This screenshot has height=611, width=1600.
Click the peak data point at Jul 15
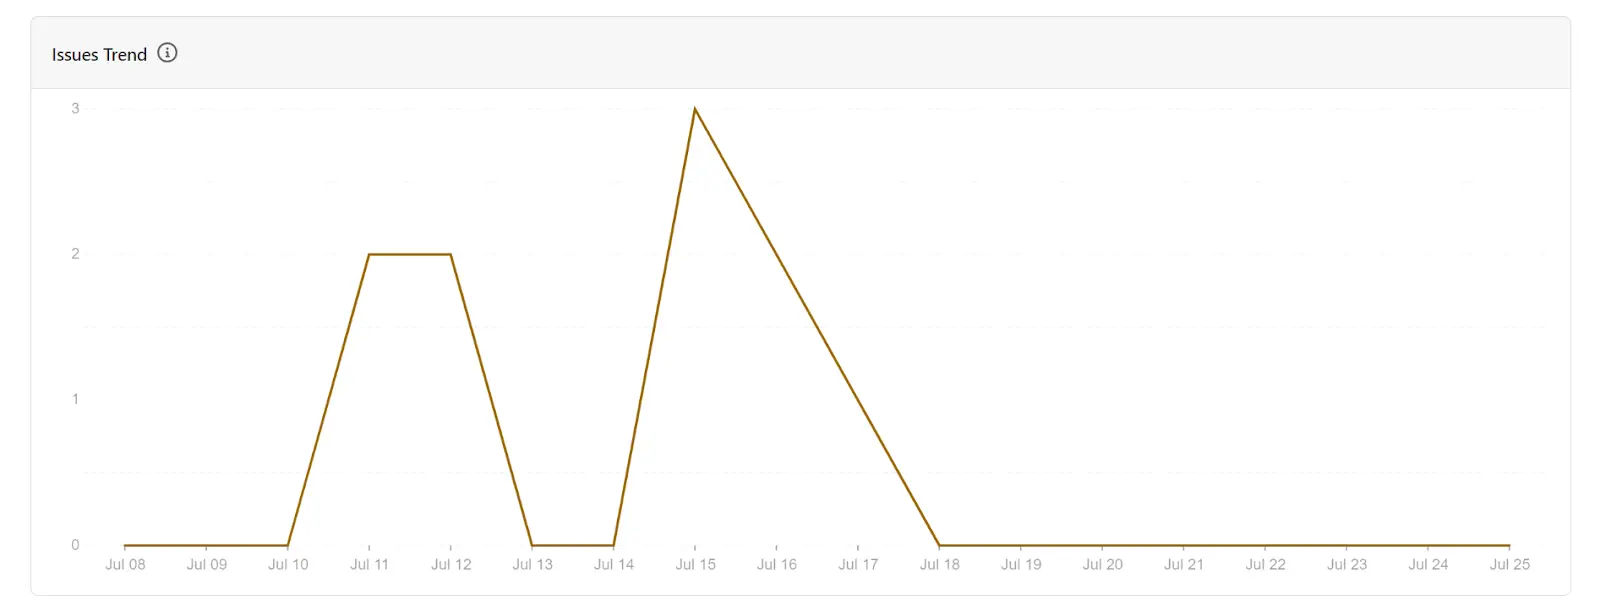(695, 109)
